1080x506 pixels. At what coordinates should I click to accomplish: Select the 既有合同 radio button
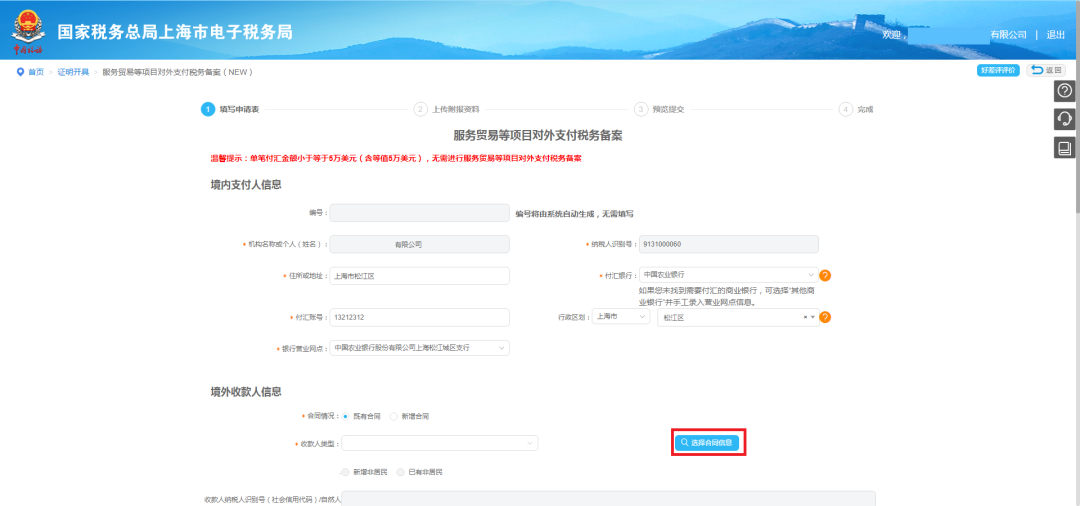[x=346, y=417]
